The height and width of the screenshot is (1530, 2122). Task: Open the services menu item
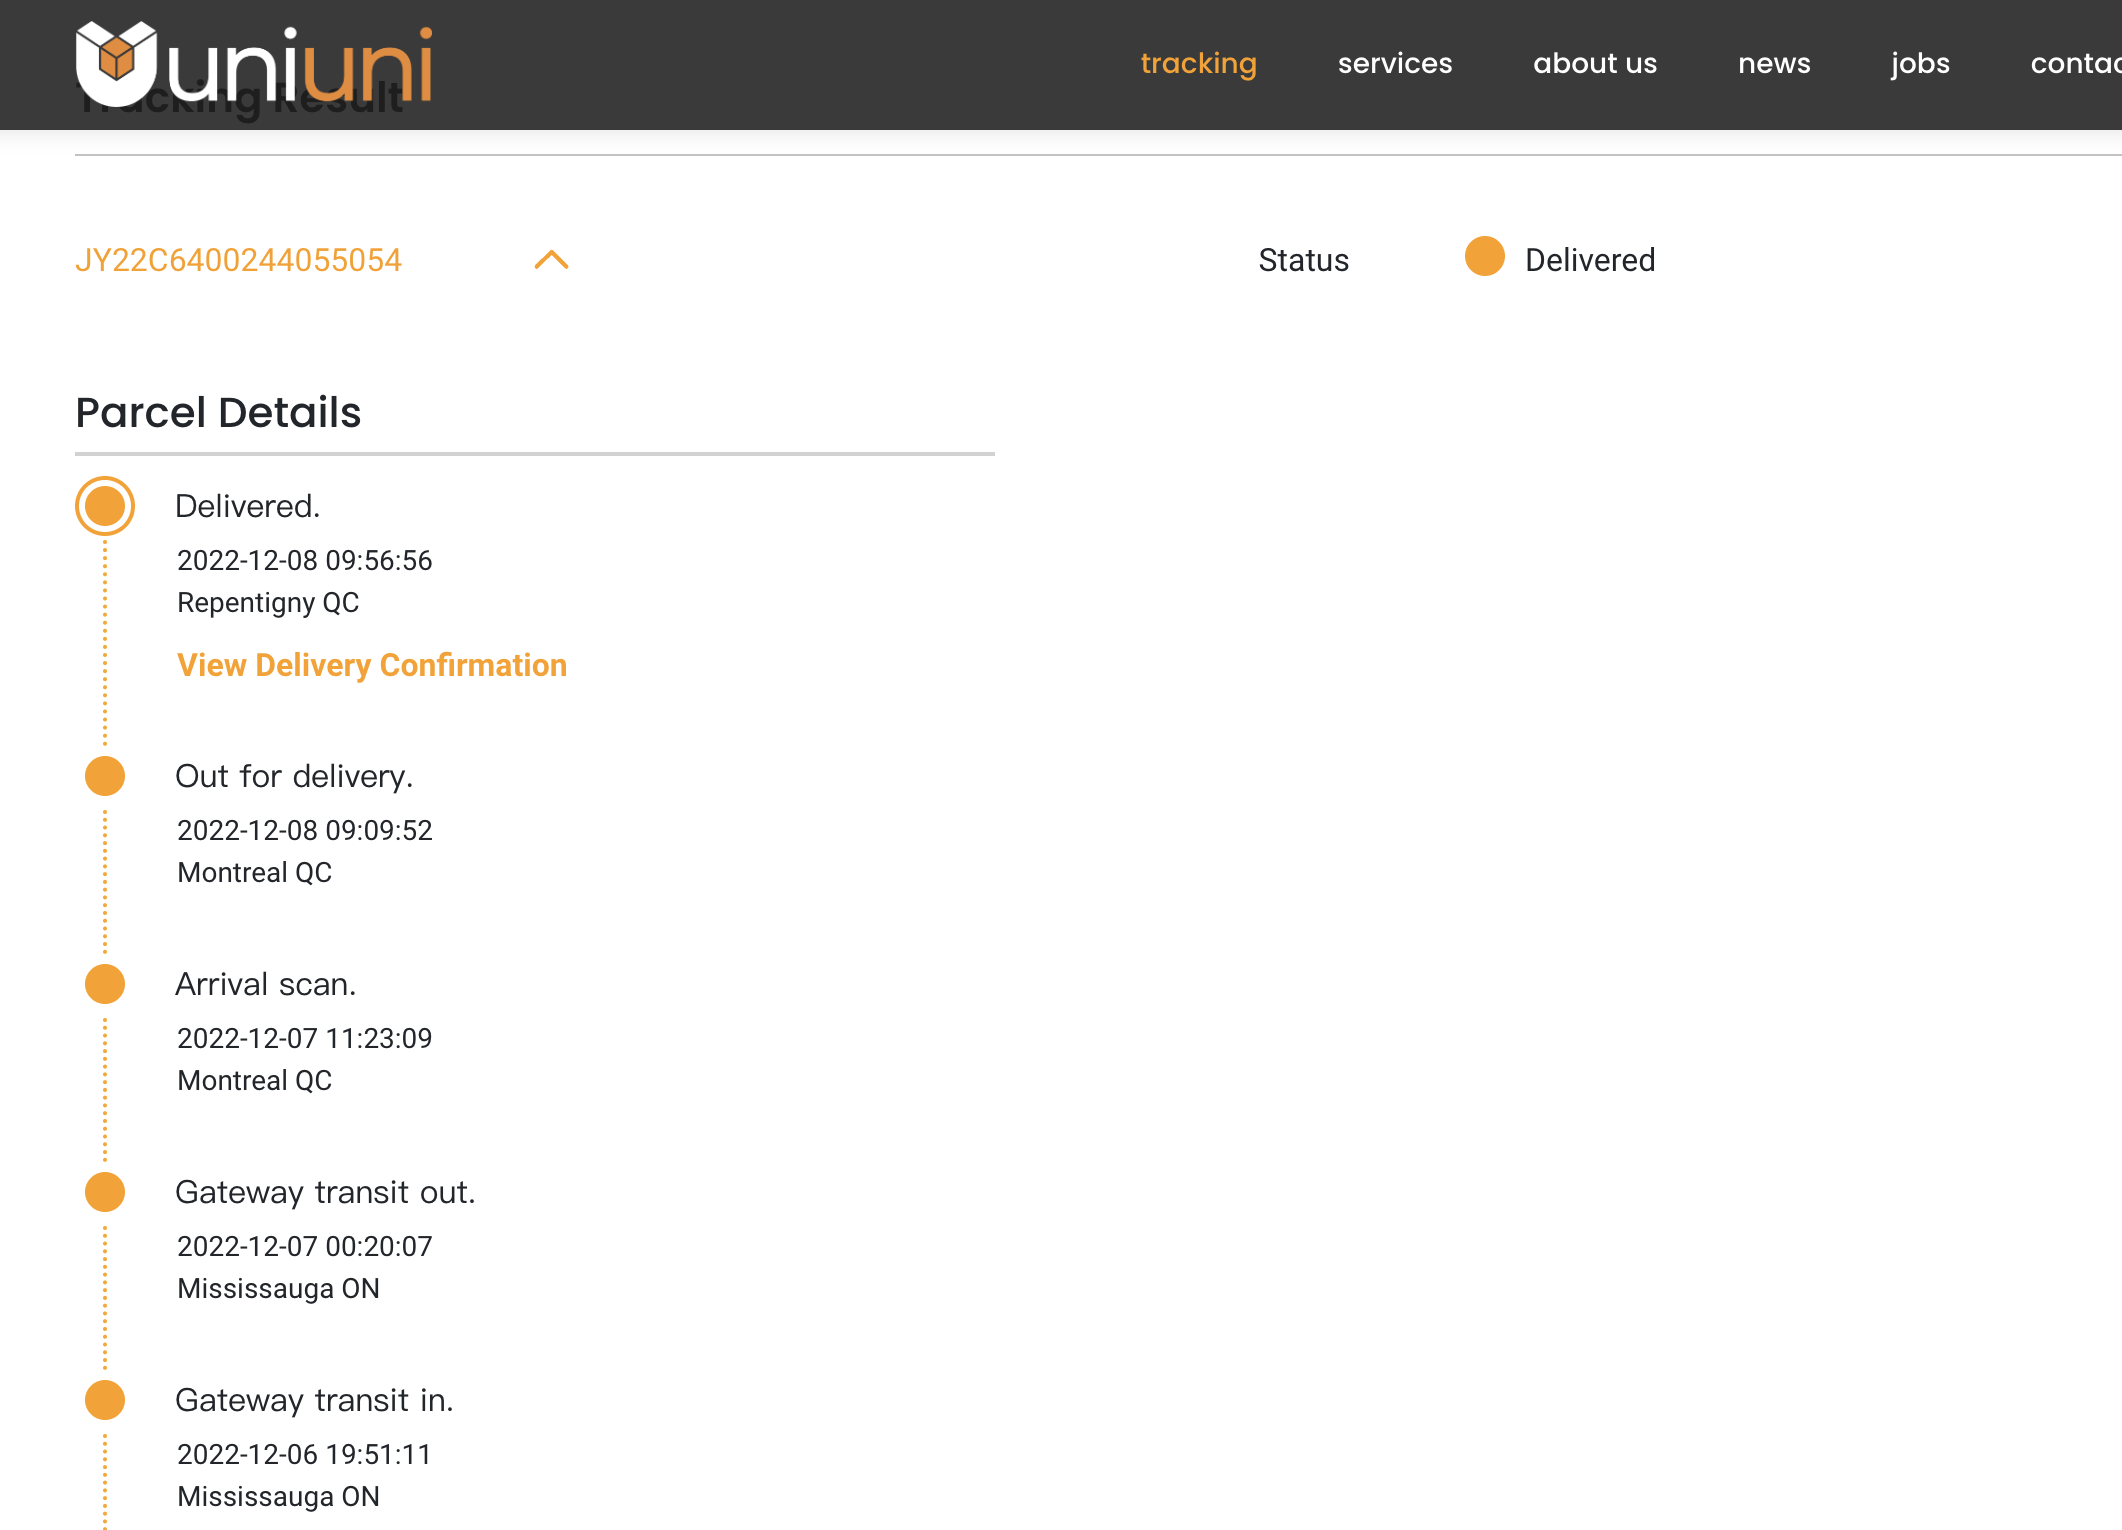tap(1394, 63)
